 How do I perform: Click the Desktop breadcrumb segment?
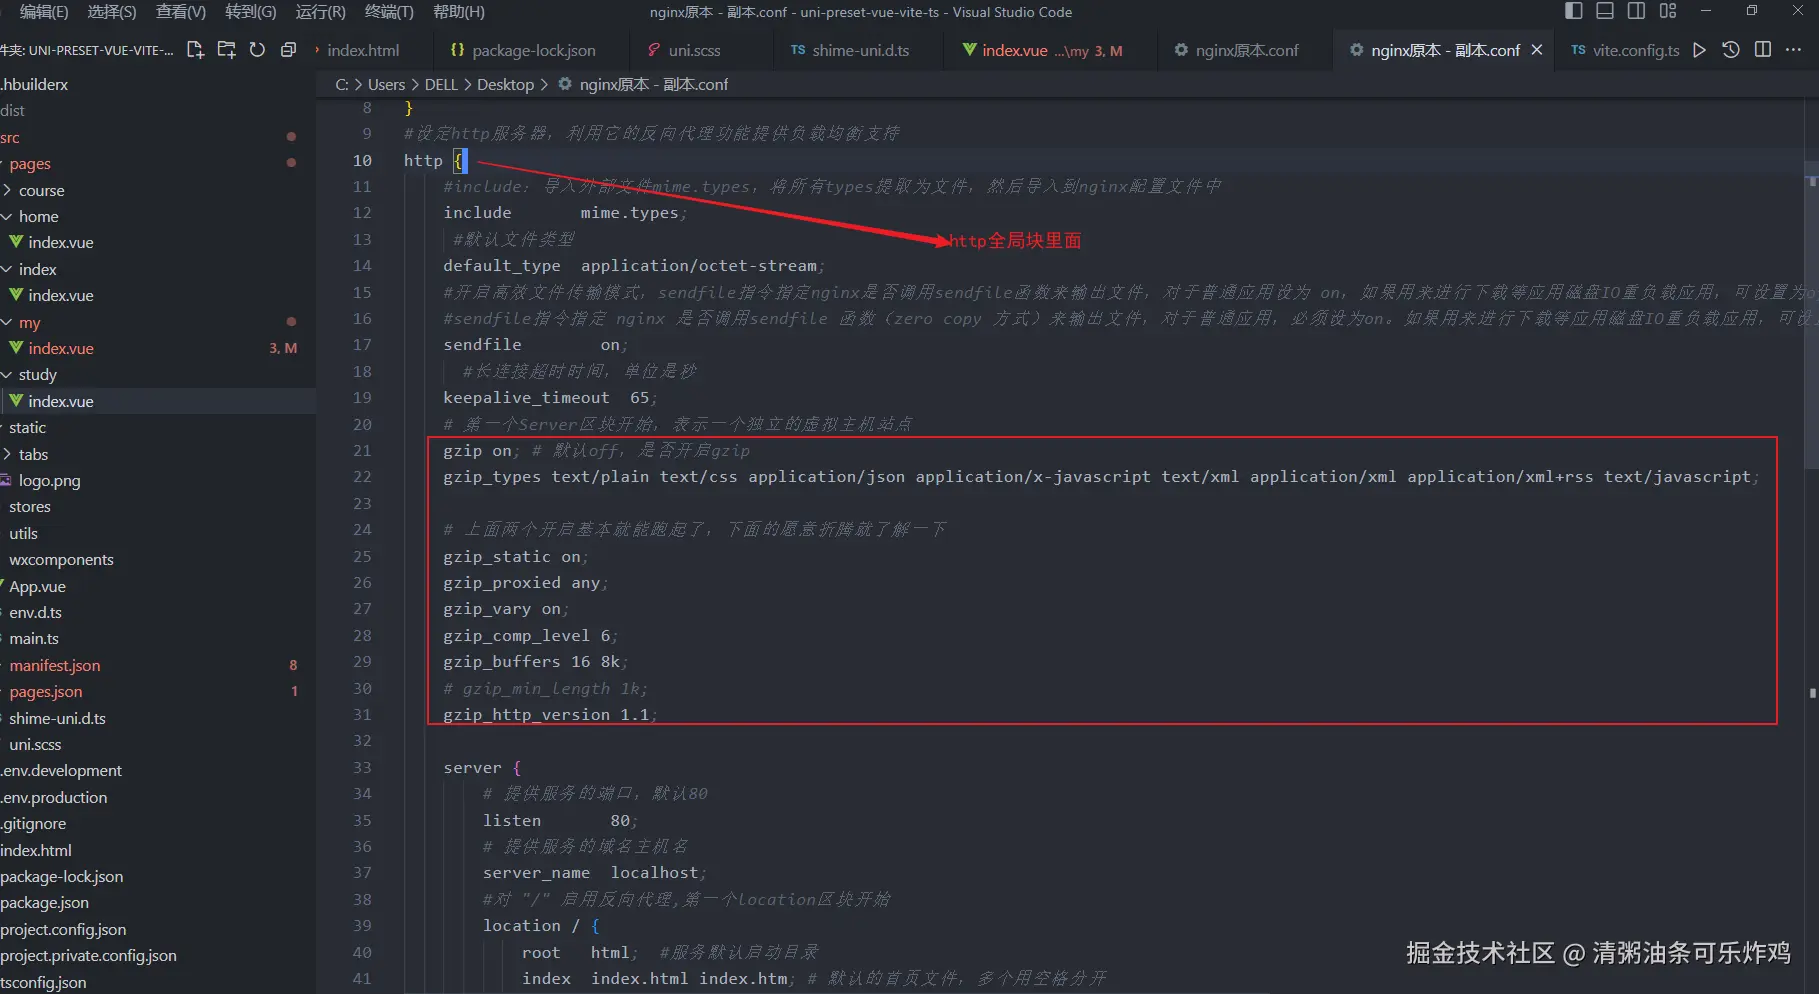point(505,84)
